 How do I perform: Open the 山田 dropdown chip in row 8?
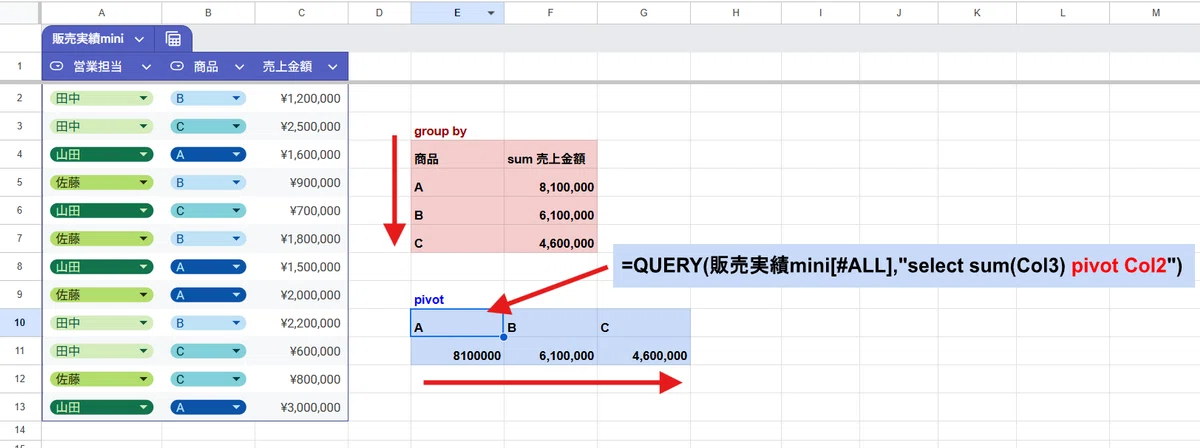(x=101, y=267)
